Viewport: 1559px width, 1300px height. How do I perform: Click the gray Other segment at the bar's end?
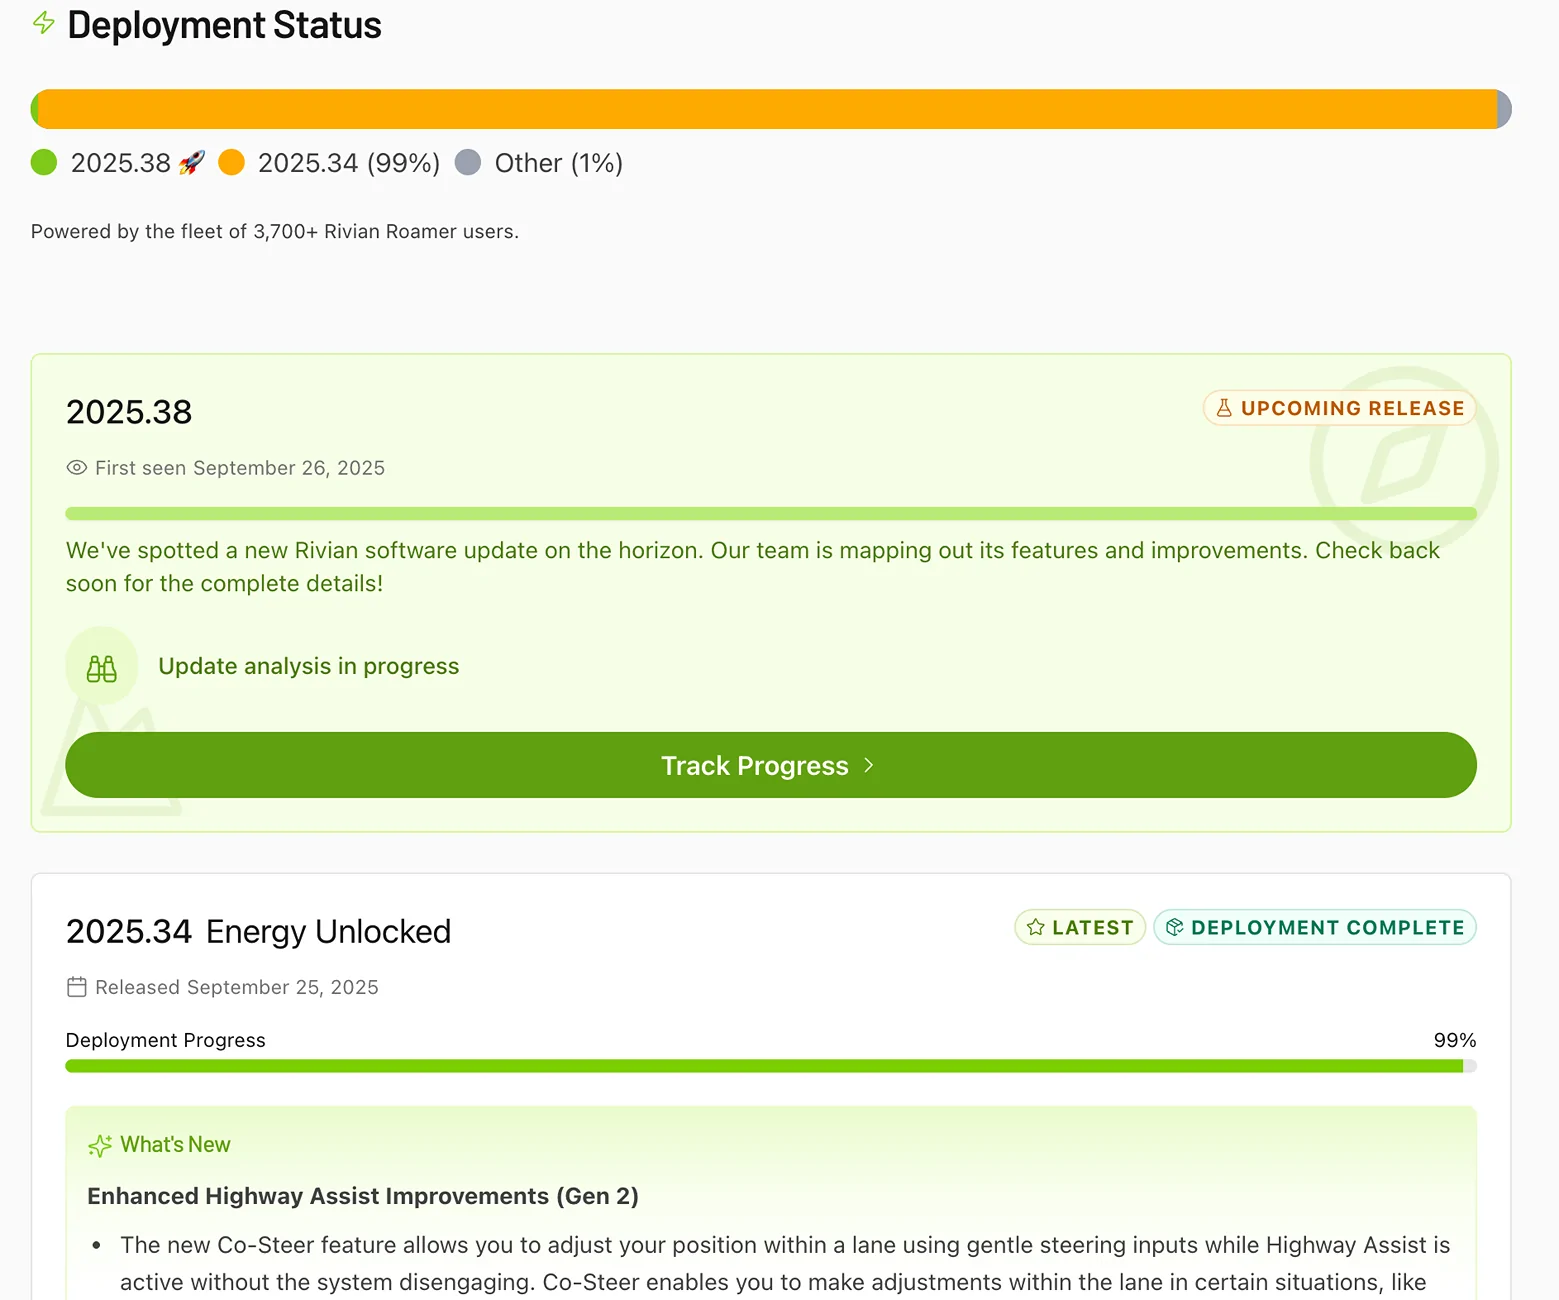pos(1504,109)
